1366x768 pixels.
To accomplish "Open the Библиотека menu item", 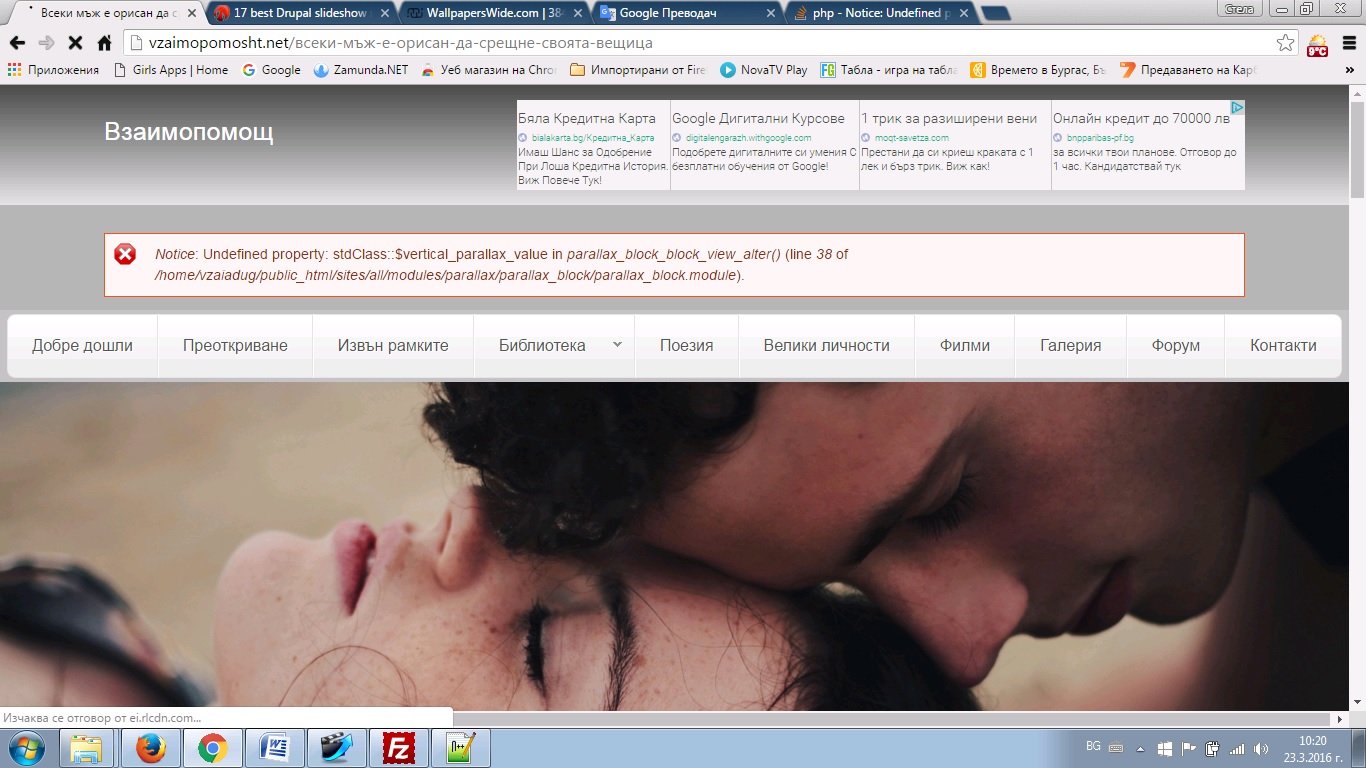I will pos(542,345).
